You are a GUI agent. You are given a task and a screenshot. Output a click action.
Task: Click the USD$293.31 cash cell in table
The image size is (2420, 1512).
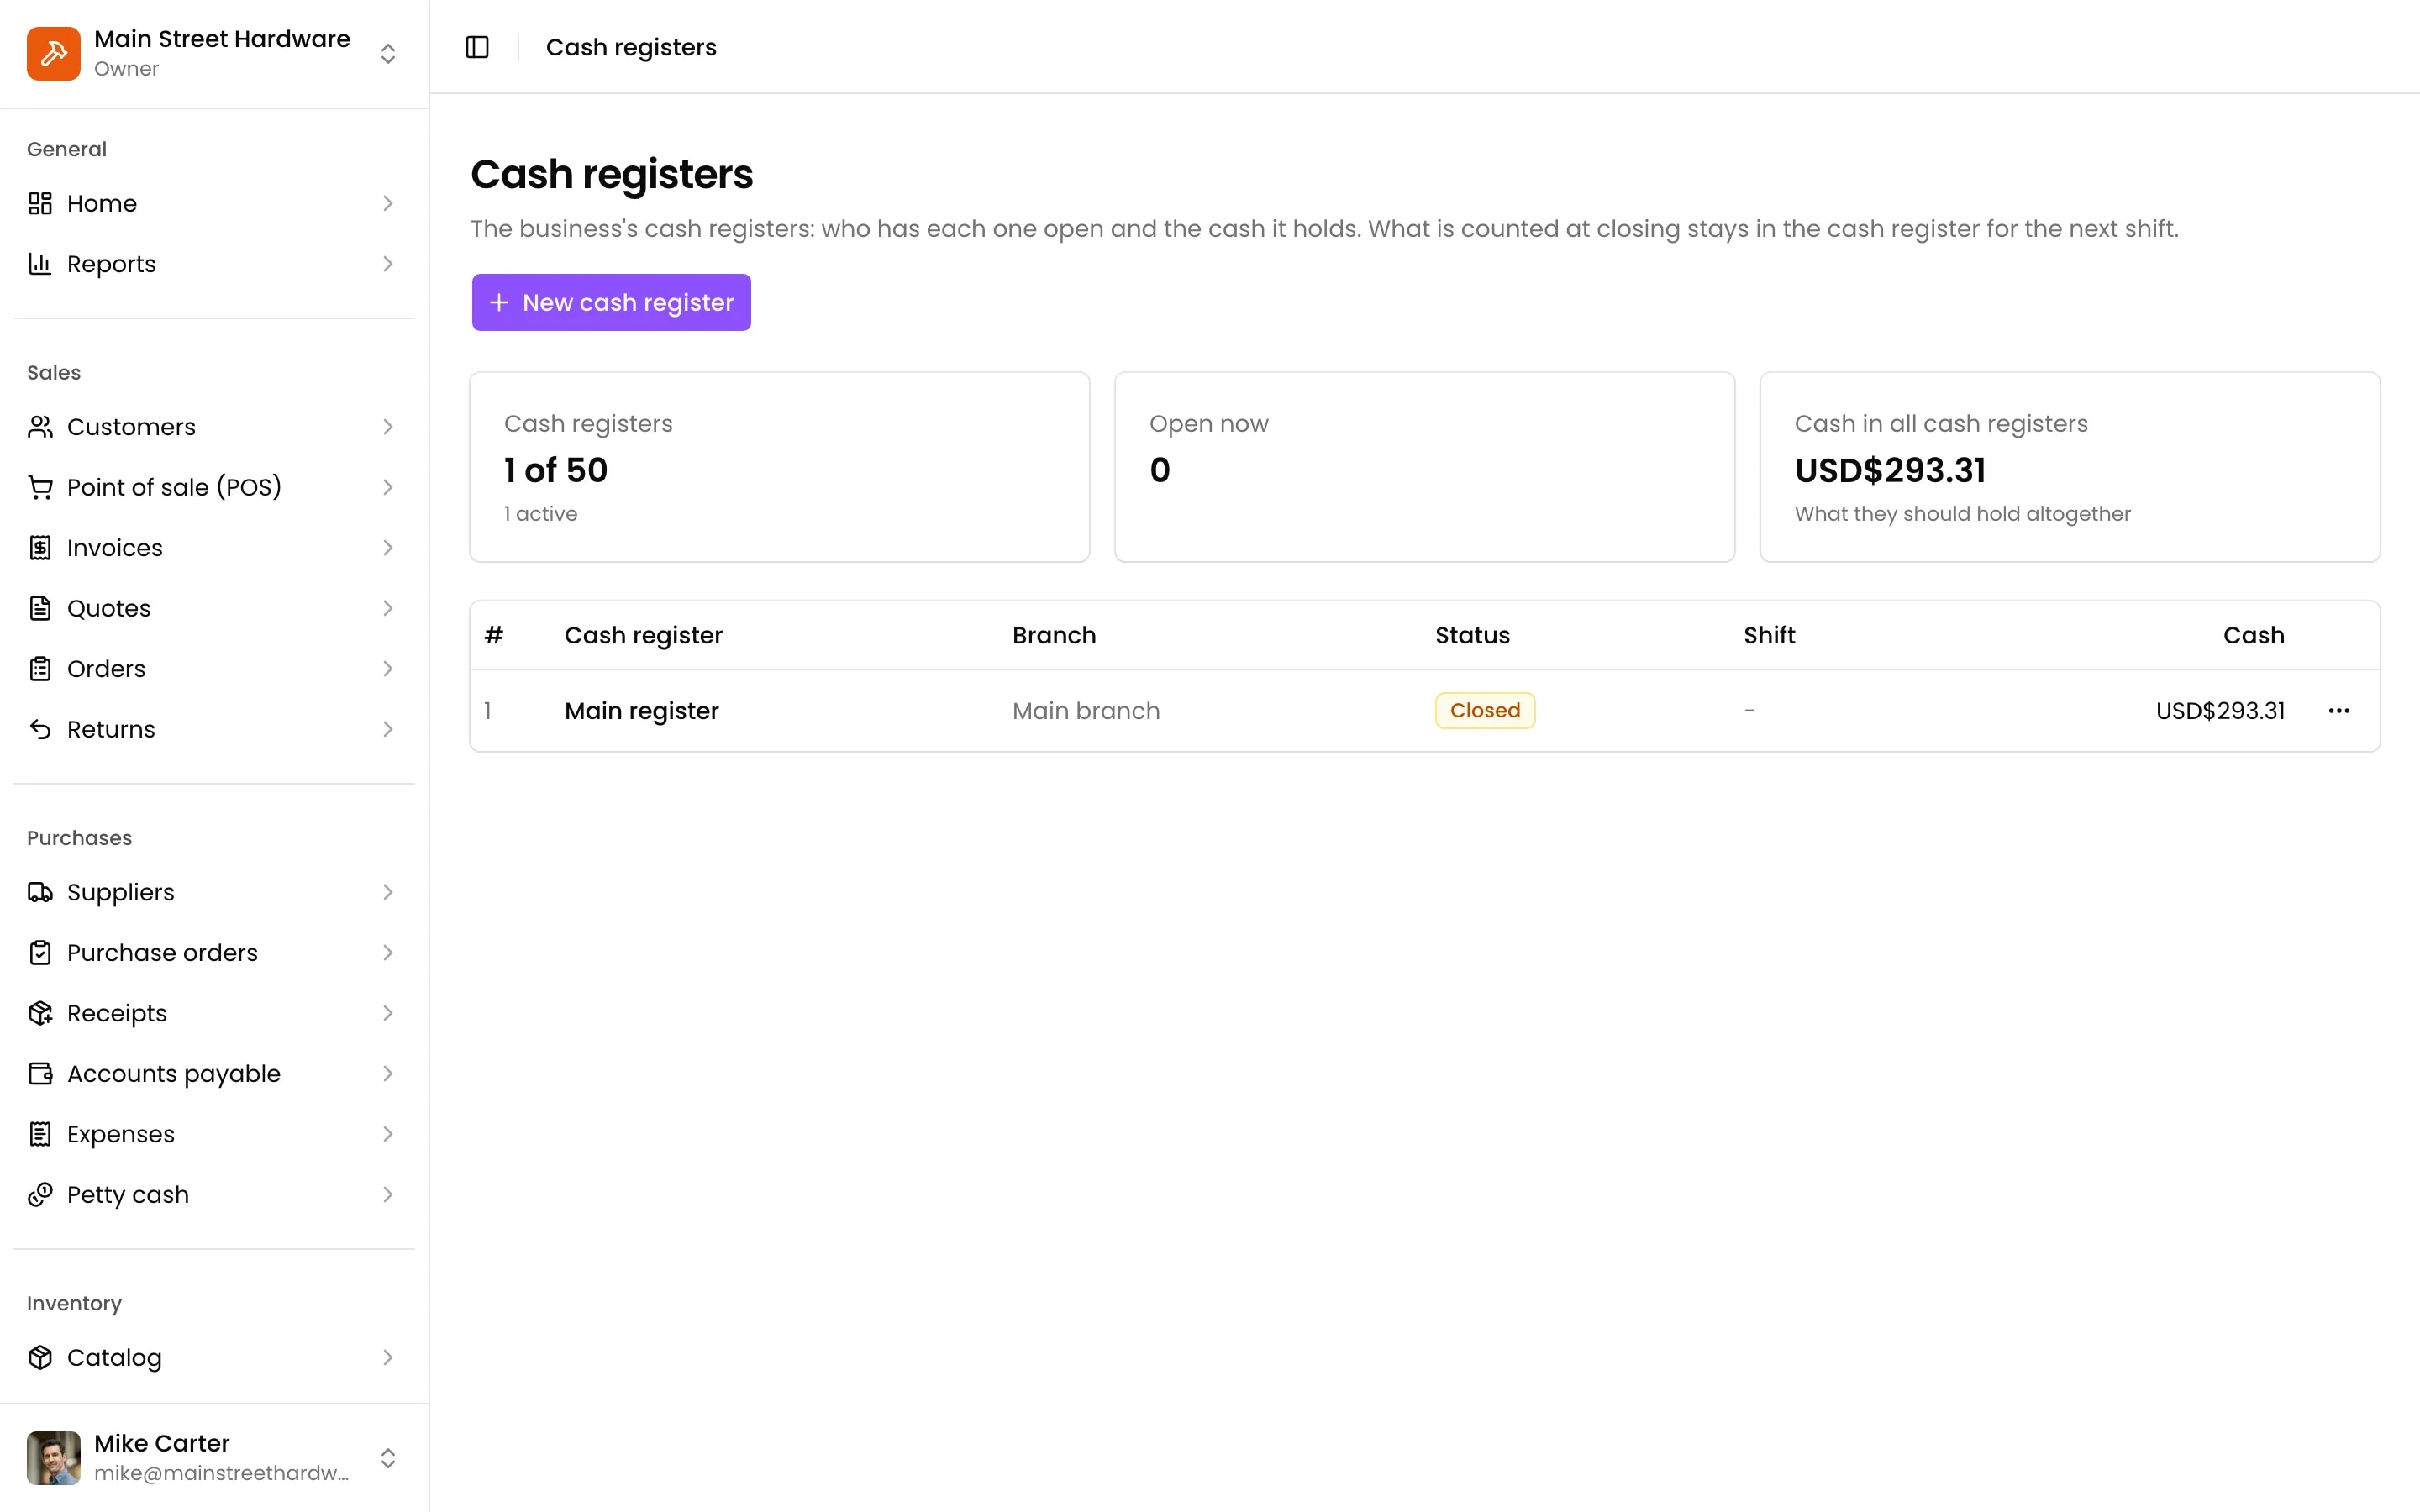2220,711
